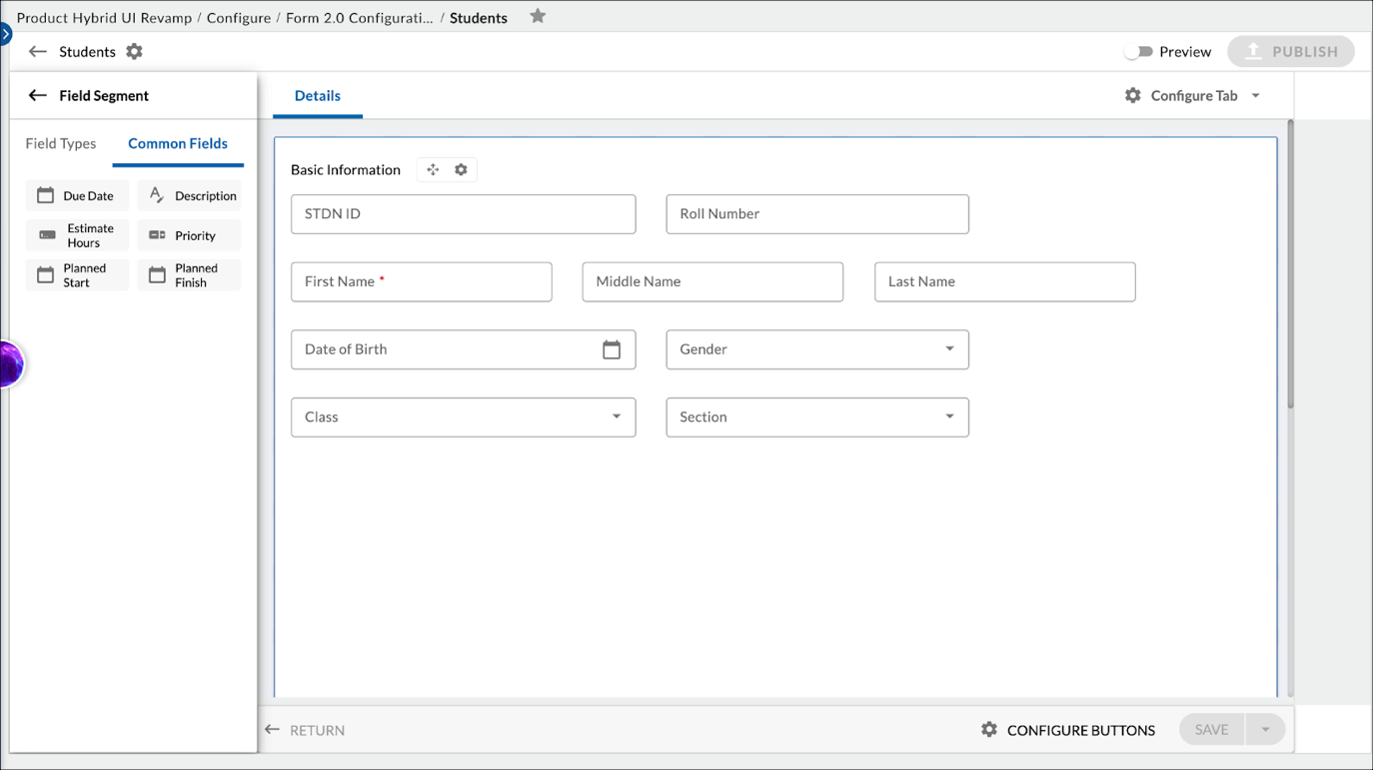Open the Gender dropdown
Image resolution: width=1373 pixels, height=770 pixels.
tap(949, 349)
